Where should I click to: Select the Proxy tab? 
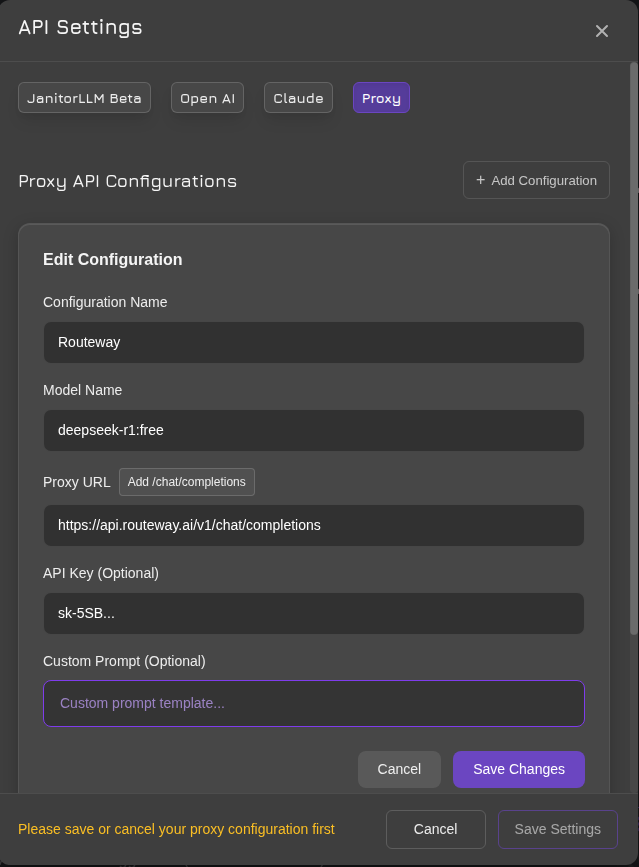click(x=381, y=98)
